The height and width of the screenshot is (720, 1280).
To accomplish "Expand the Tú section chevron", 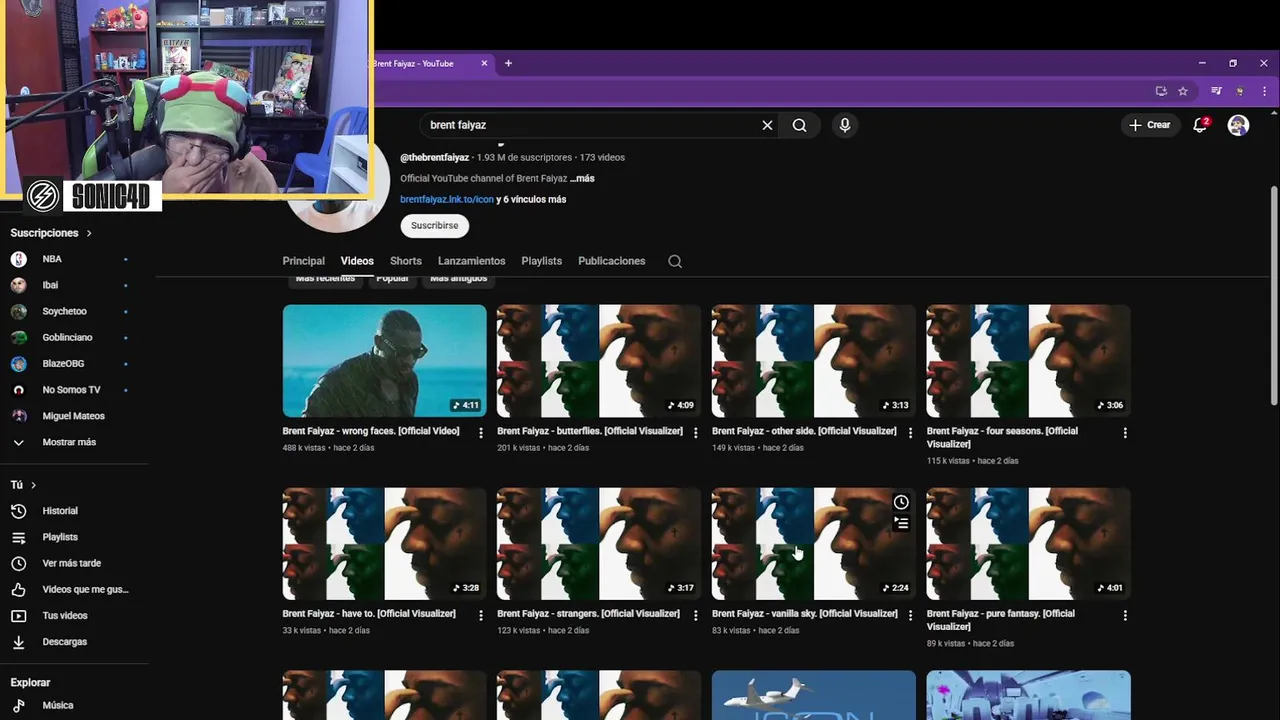I will coord(33,485).
